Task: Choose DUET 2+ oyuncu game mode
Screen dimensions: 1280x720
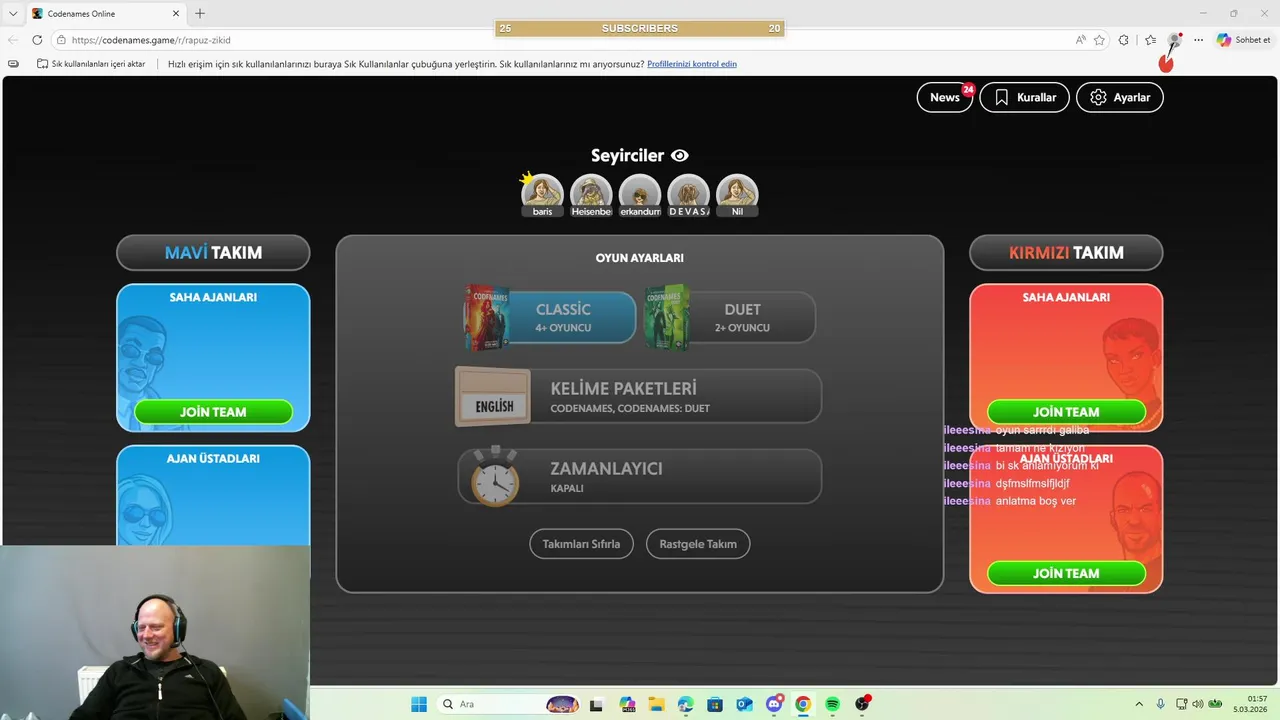Action: 730,317
